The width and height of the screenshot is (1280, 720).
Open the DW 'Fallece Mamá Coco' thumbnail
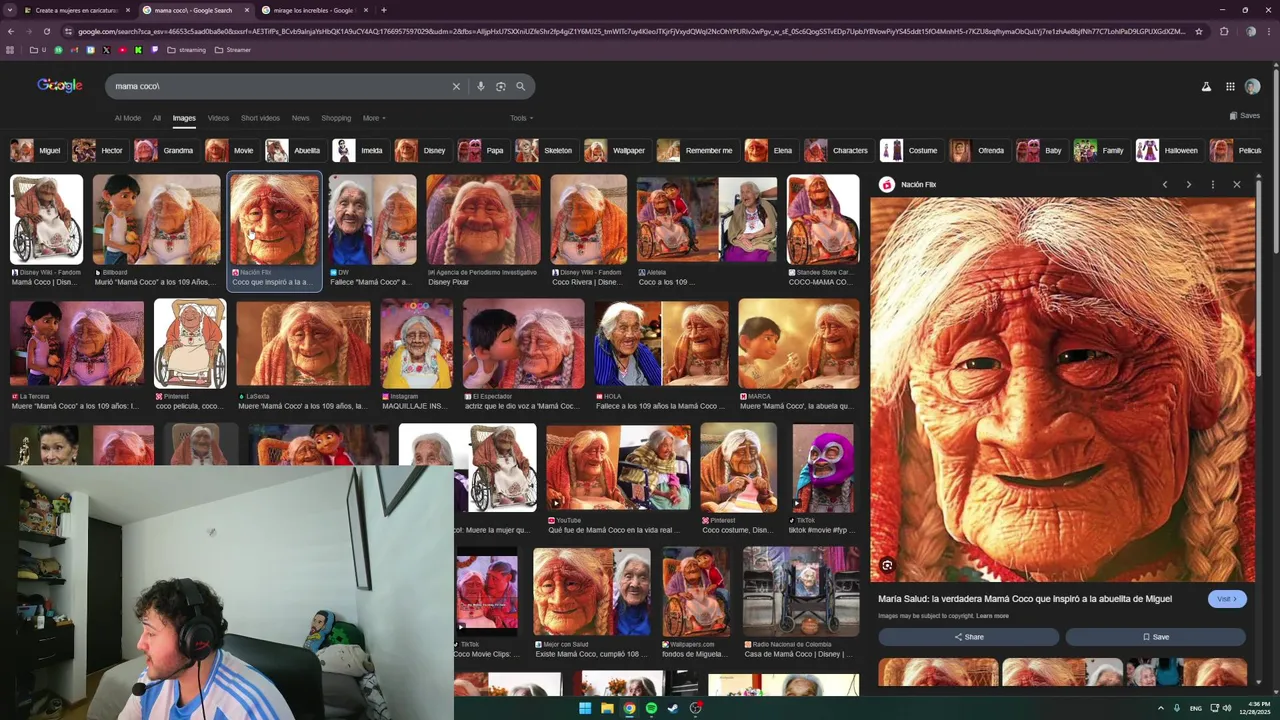tap(372, 220)
